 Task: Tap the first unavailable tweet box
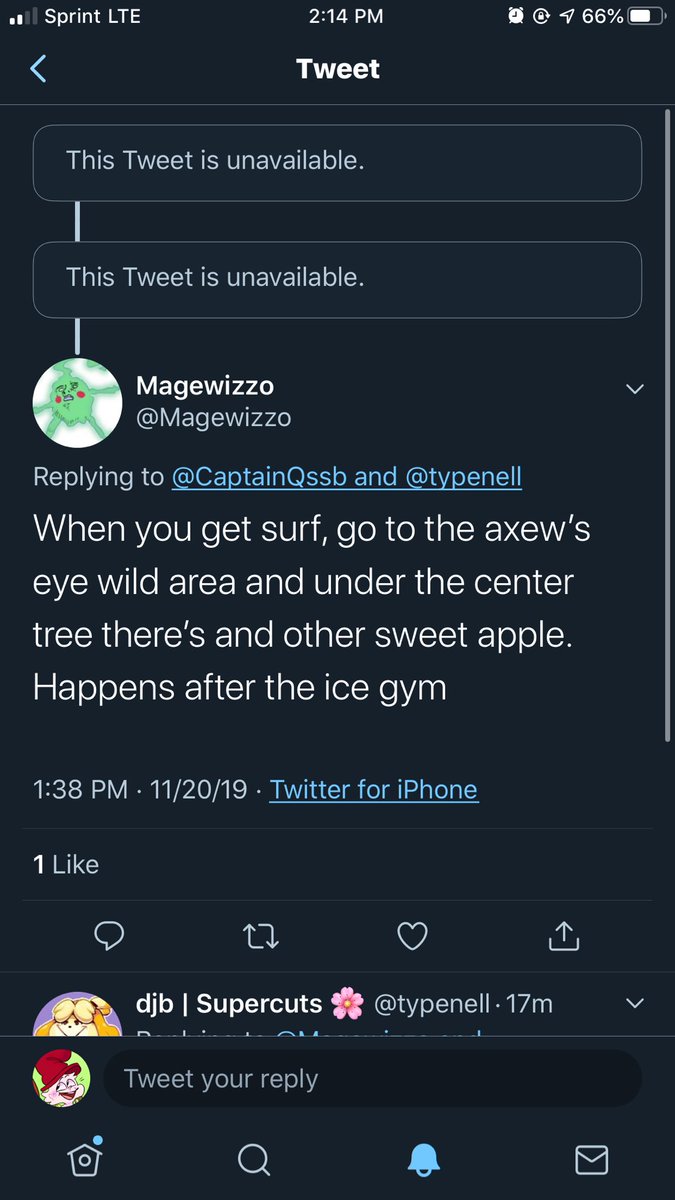[x=337, y=162]
